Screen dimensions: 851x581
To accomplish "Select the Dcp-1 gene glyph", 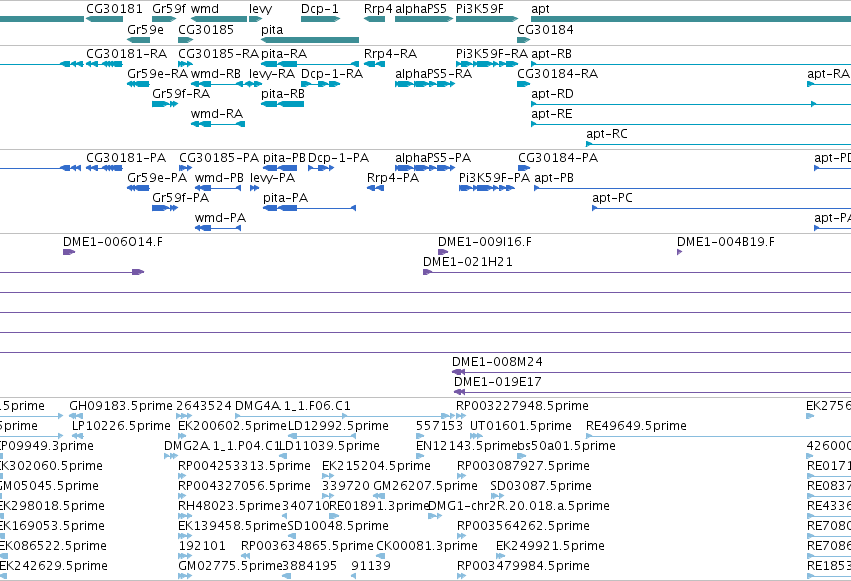I will [x=320, y=19].
